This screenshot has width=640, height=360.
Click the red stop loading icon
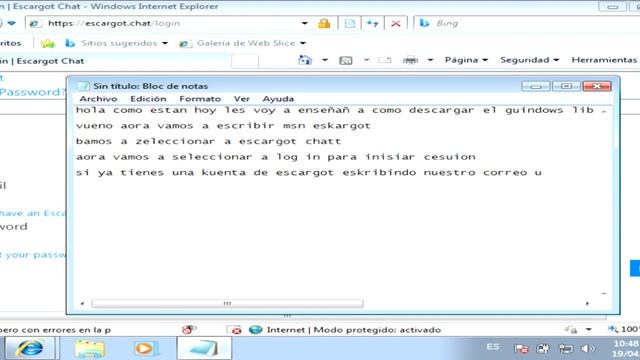396,23
